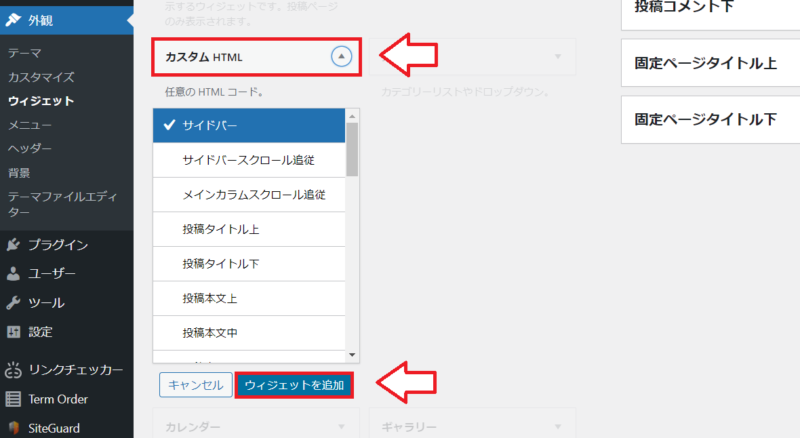This screenshot has width=800, height=438.
Task: Click the キャンセル button
Action: click(x=195, y=385)
